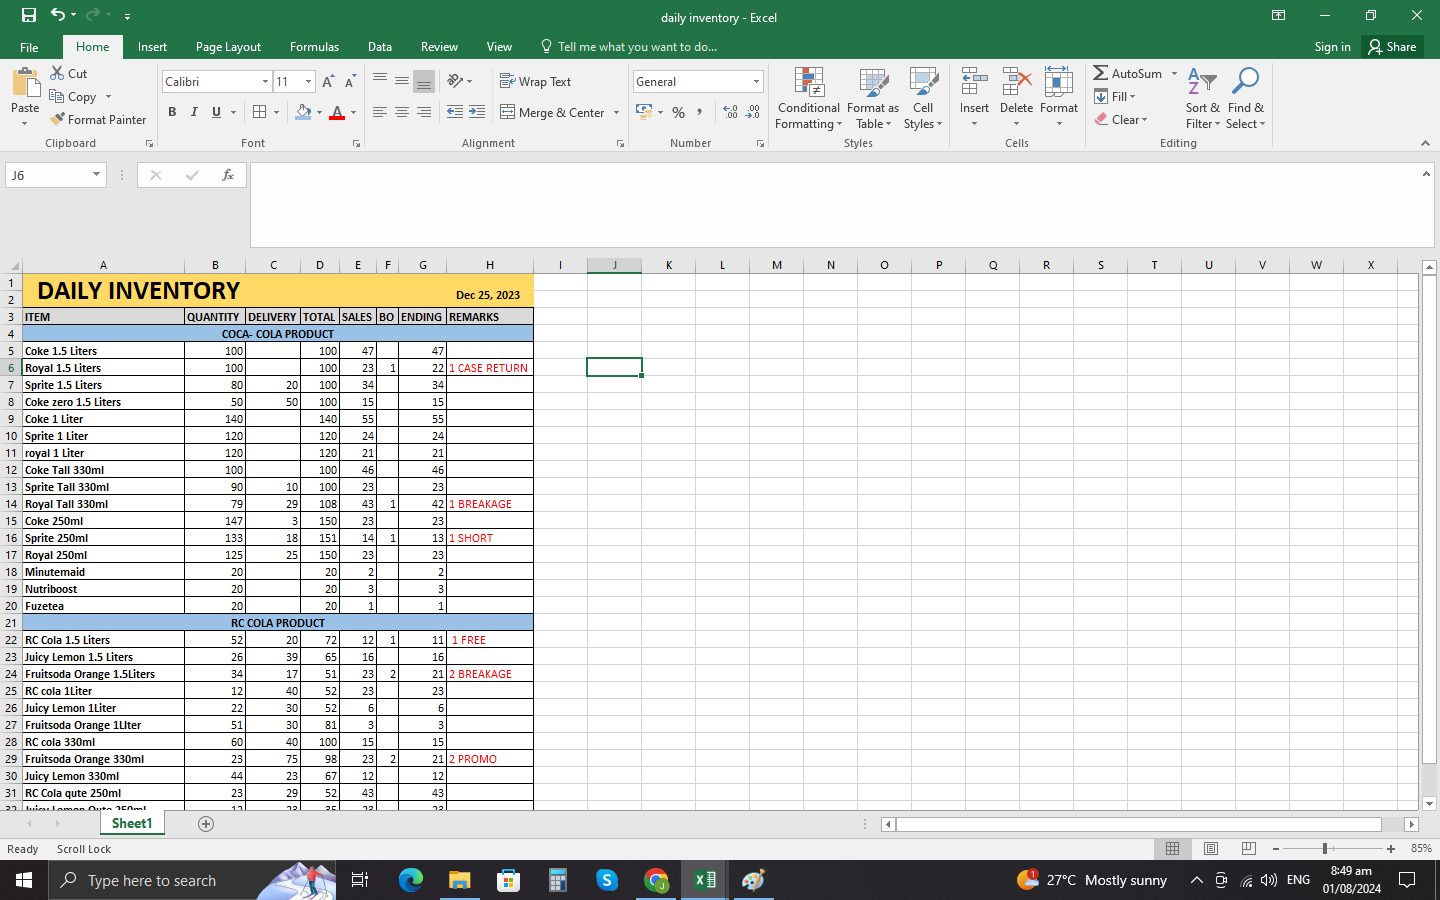This screenshot has height=900, width=1440.
Task: Align text to the right
Action: point(424,112)
